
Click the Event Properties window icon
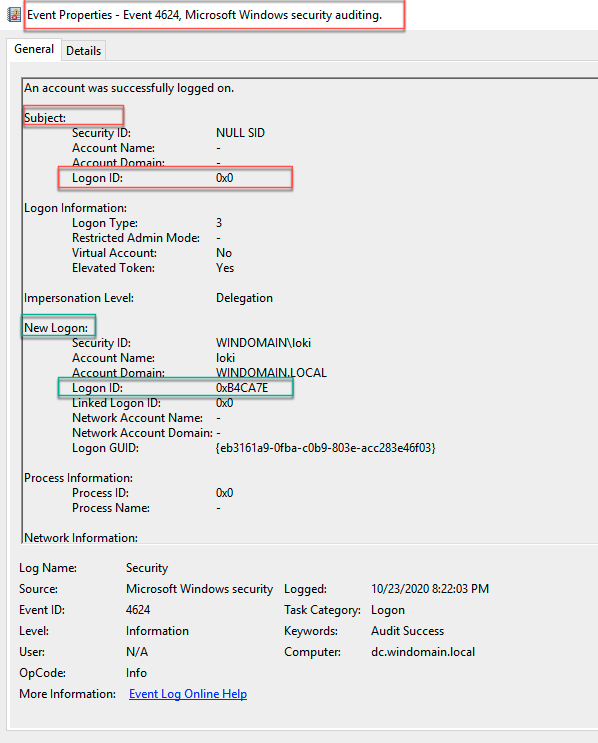click(x=14, y=15)
